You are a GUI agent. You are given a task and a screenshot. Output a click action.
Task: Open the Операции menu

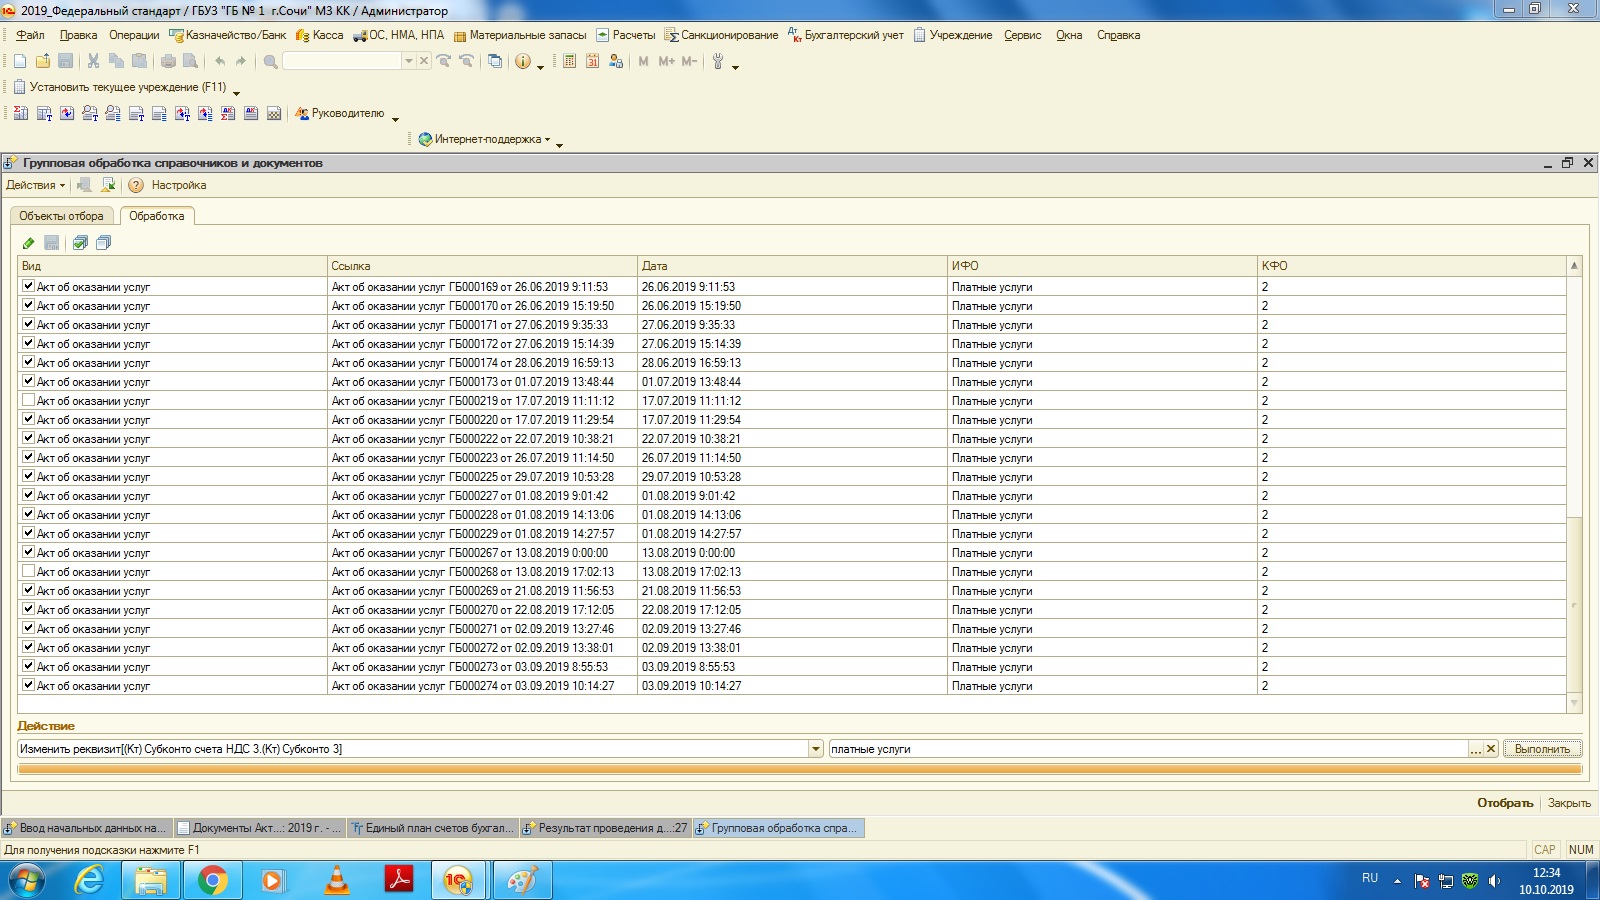134,35
